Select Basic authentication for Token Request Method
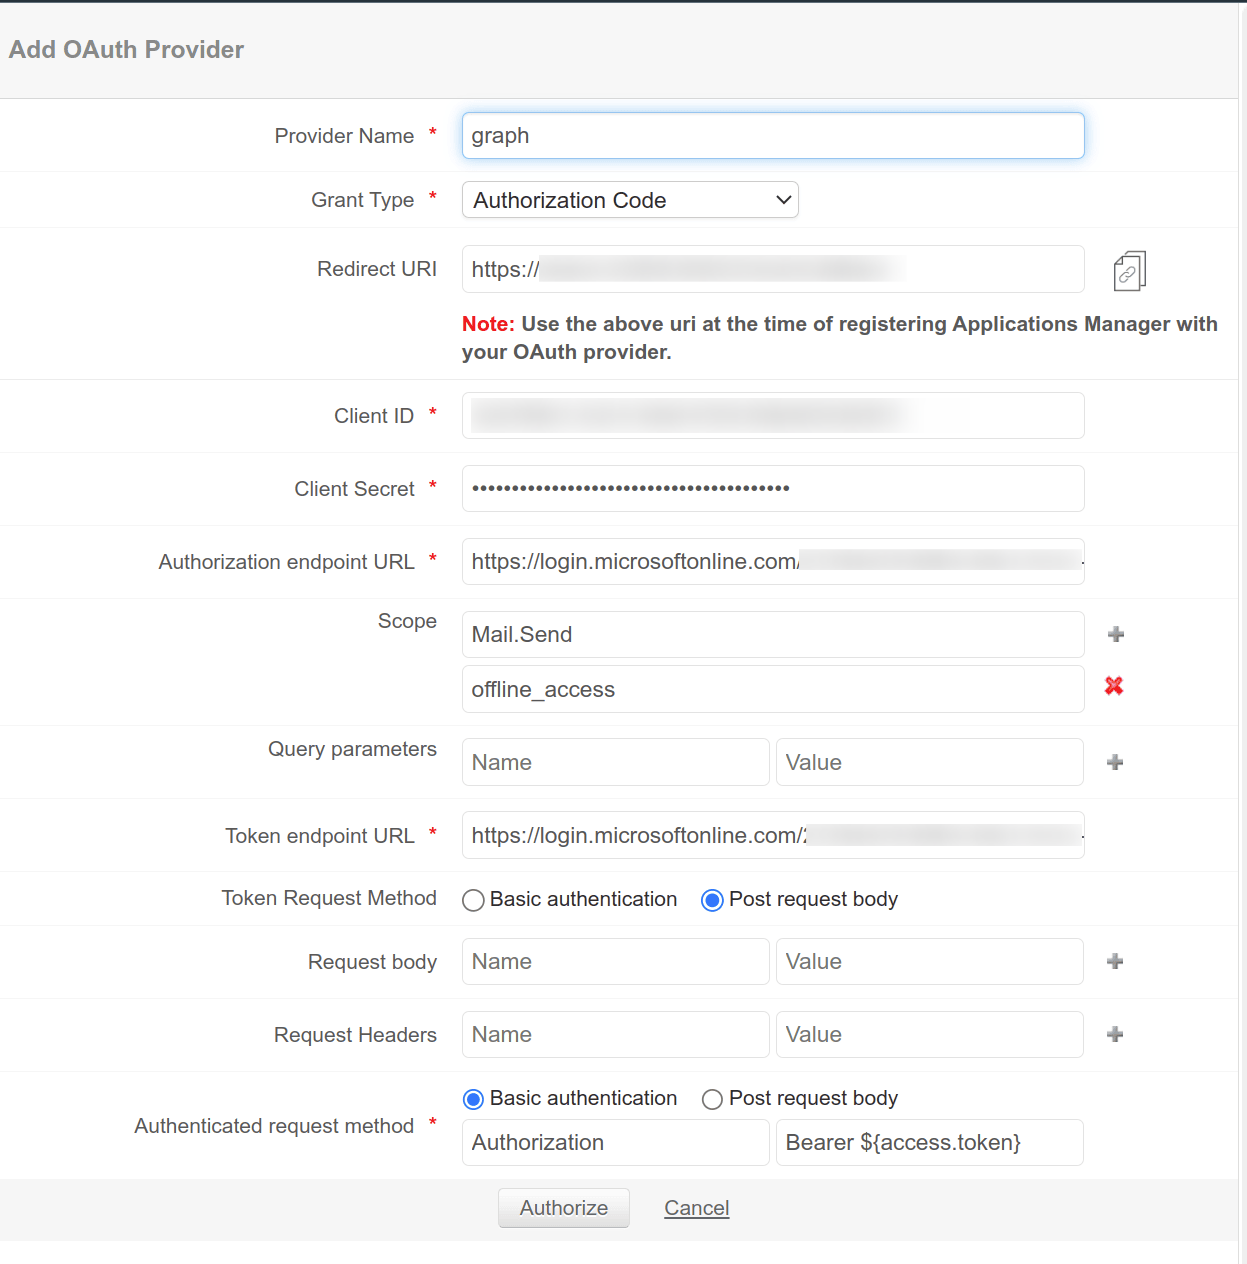This screenshot has height=1264, width=1247. [474, 900]
